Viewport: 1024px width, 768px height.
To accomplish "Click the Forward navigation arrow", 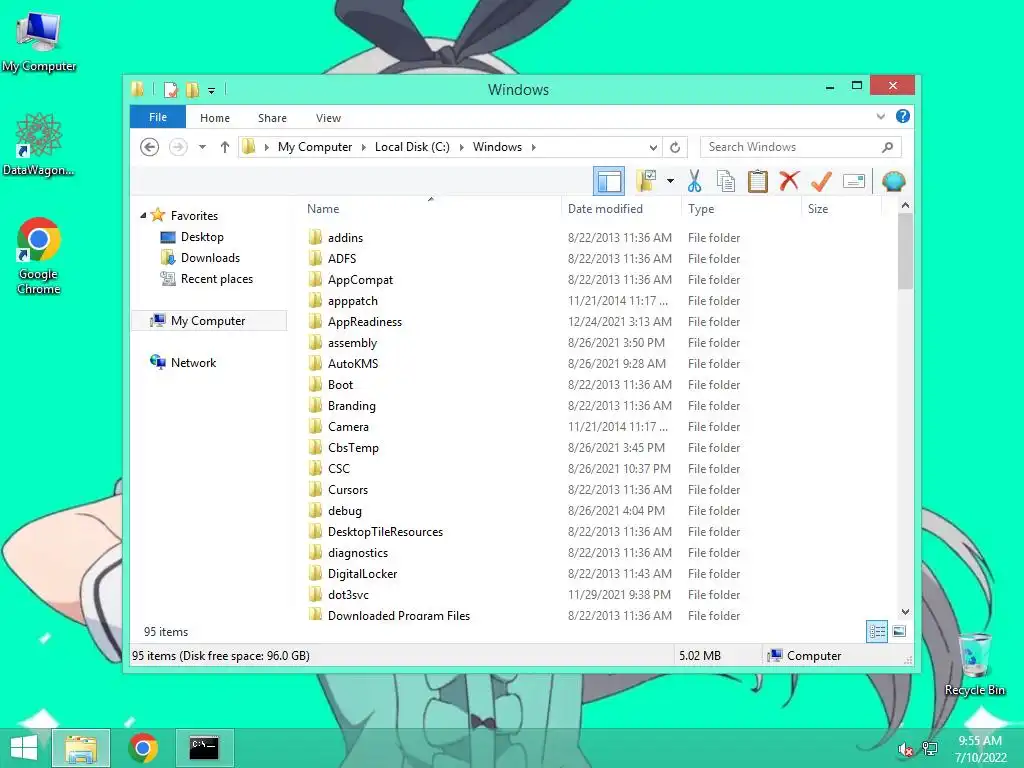I will (x=178, y=147).
